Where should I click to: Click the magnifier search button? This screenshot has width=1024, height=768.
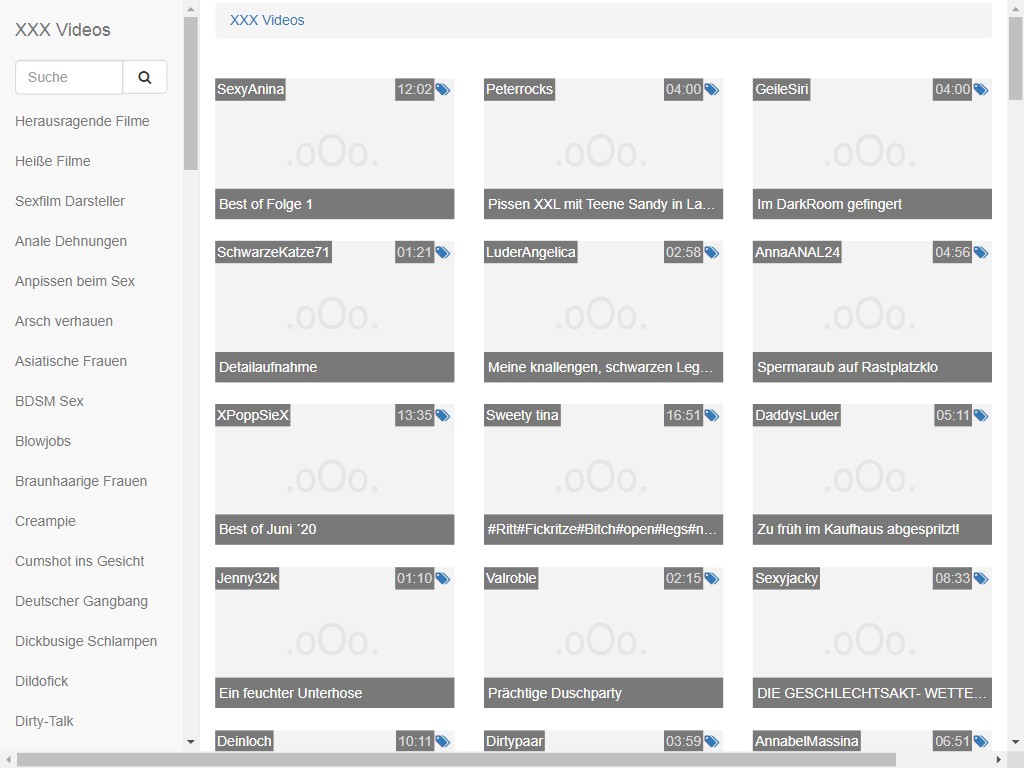[145, 77]
